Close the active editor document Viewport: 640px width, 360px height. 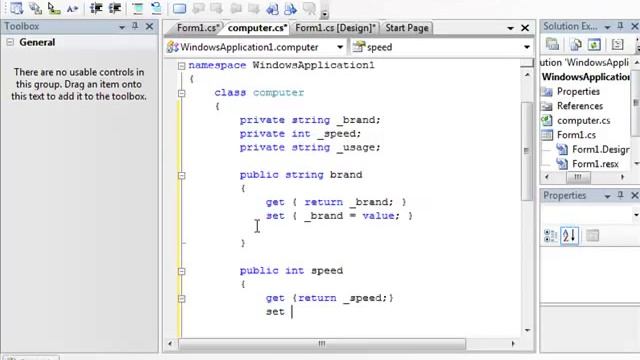pos(525,28)
